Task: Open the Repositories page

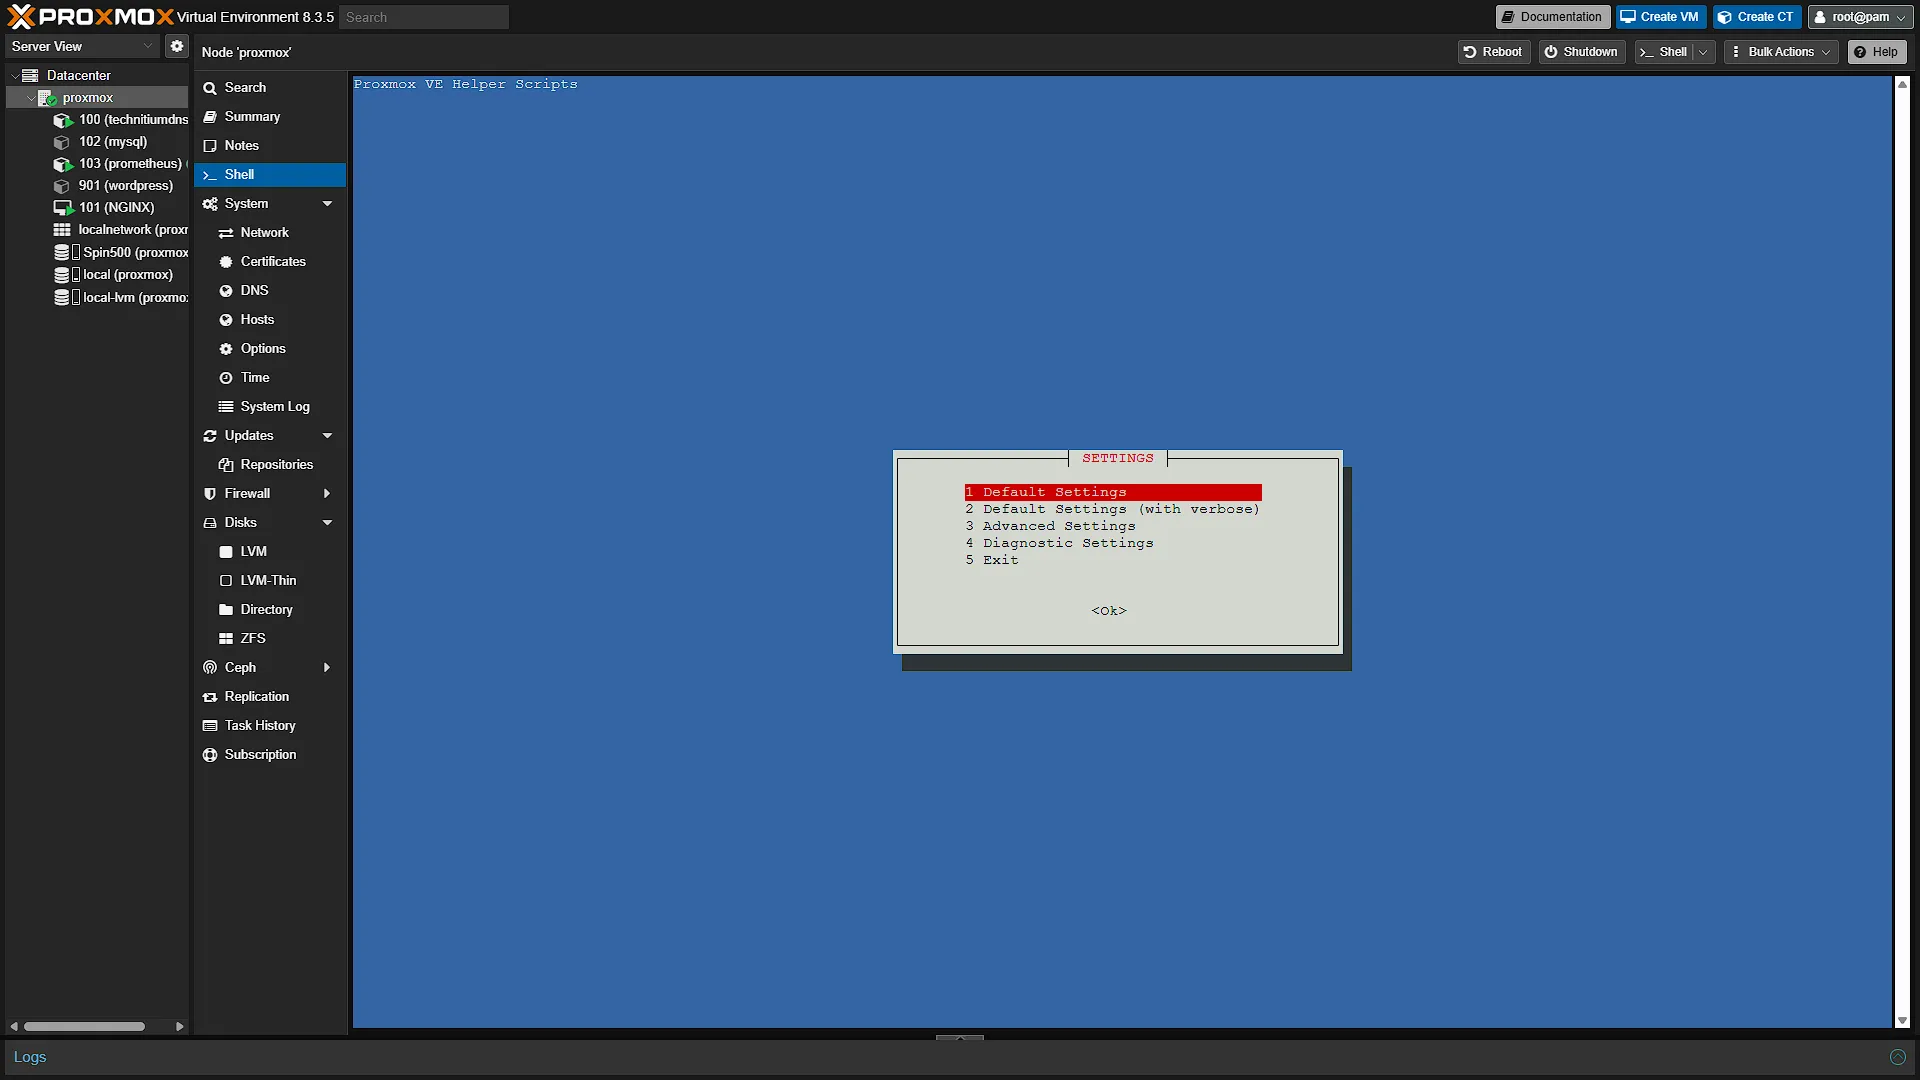Action: [x=270, y=464]
